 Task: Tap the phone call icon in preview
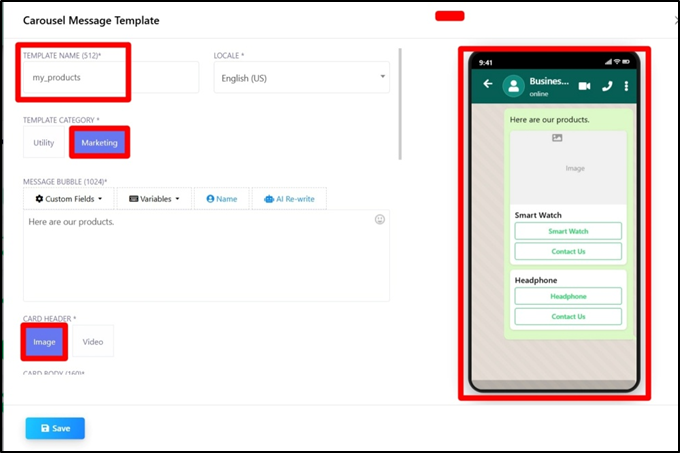(607, 86)
